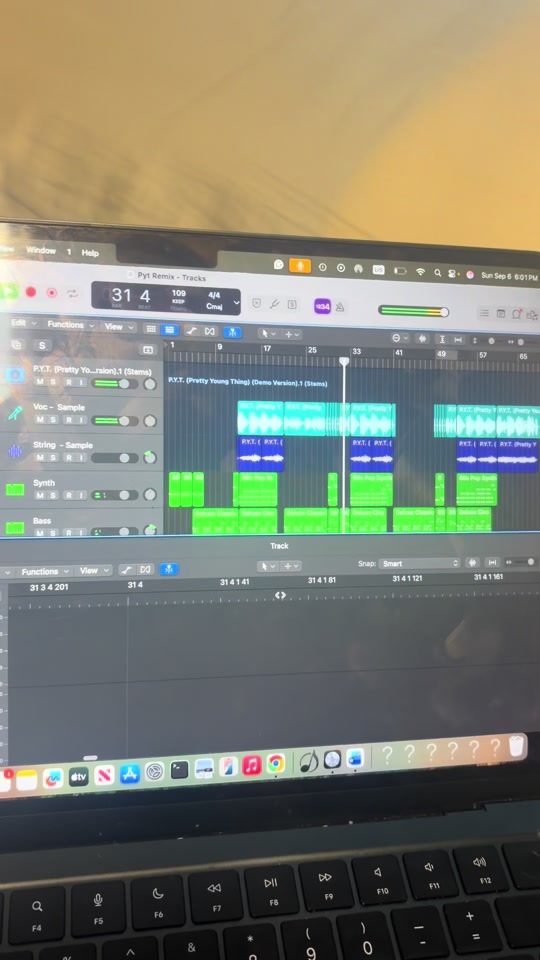Click the global Solo S button above track headers
This screenshot has width=540, height=960.
coord(42,346)
